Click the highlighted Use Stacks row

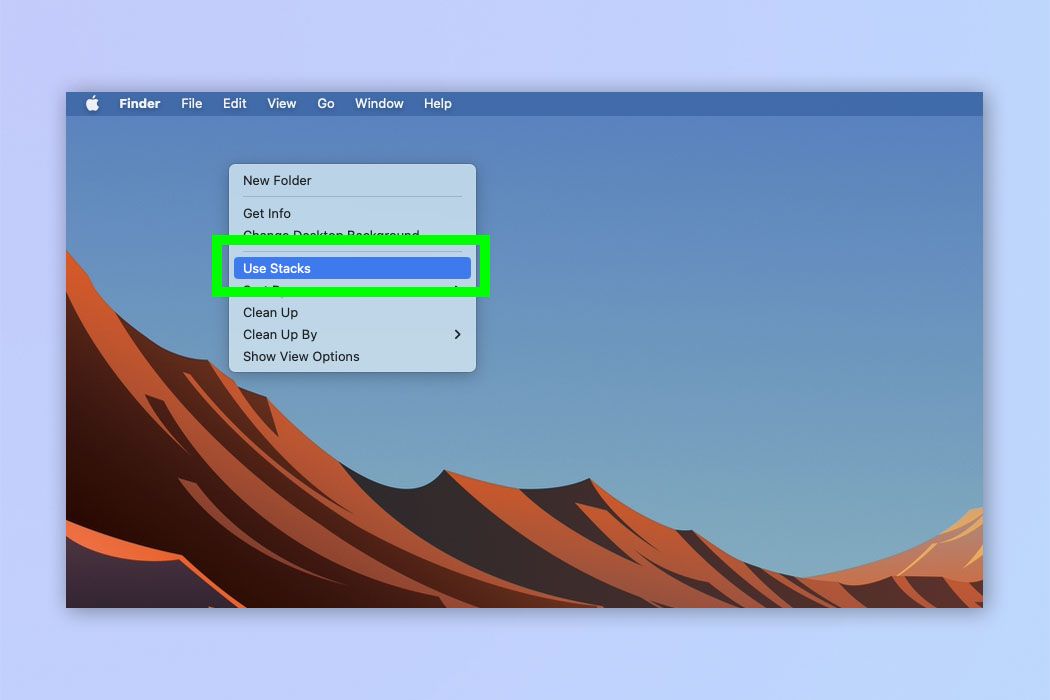tap(351, 267)
